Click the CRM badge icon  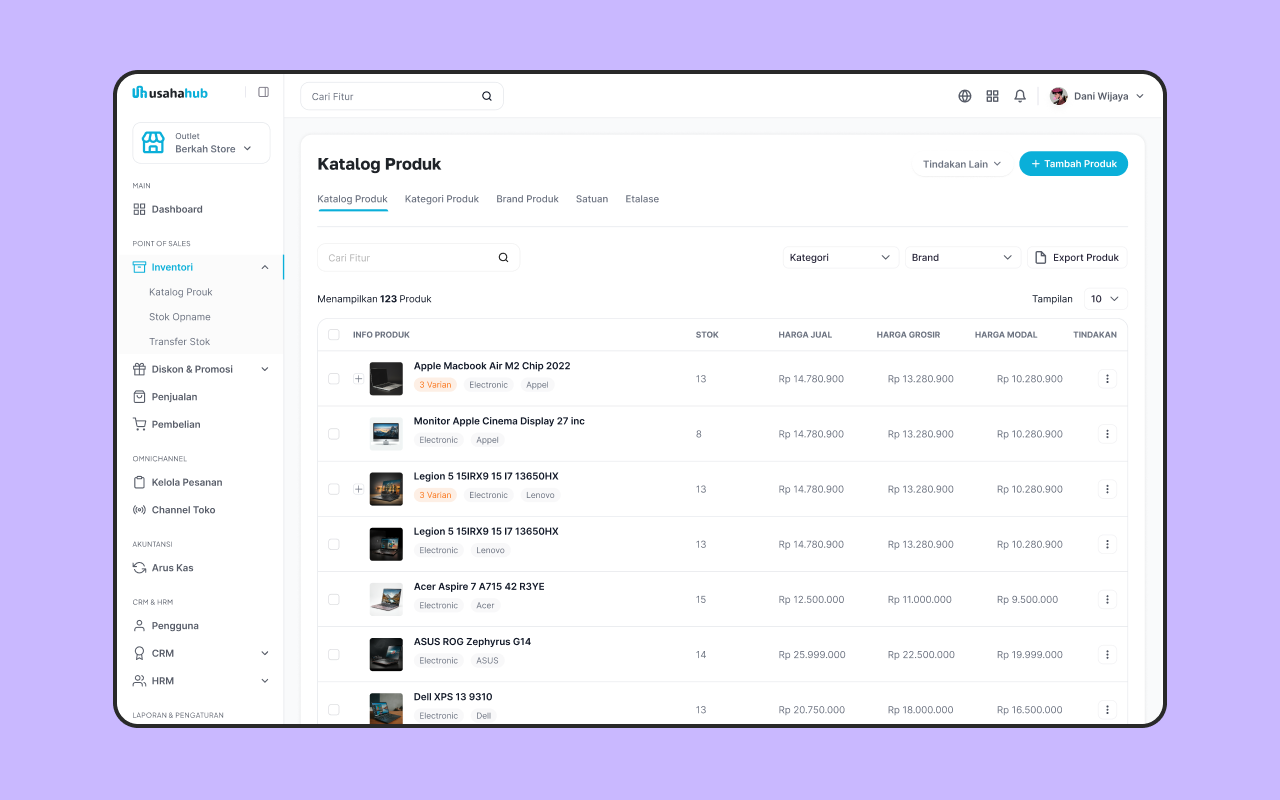click(x=139, y=653)
